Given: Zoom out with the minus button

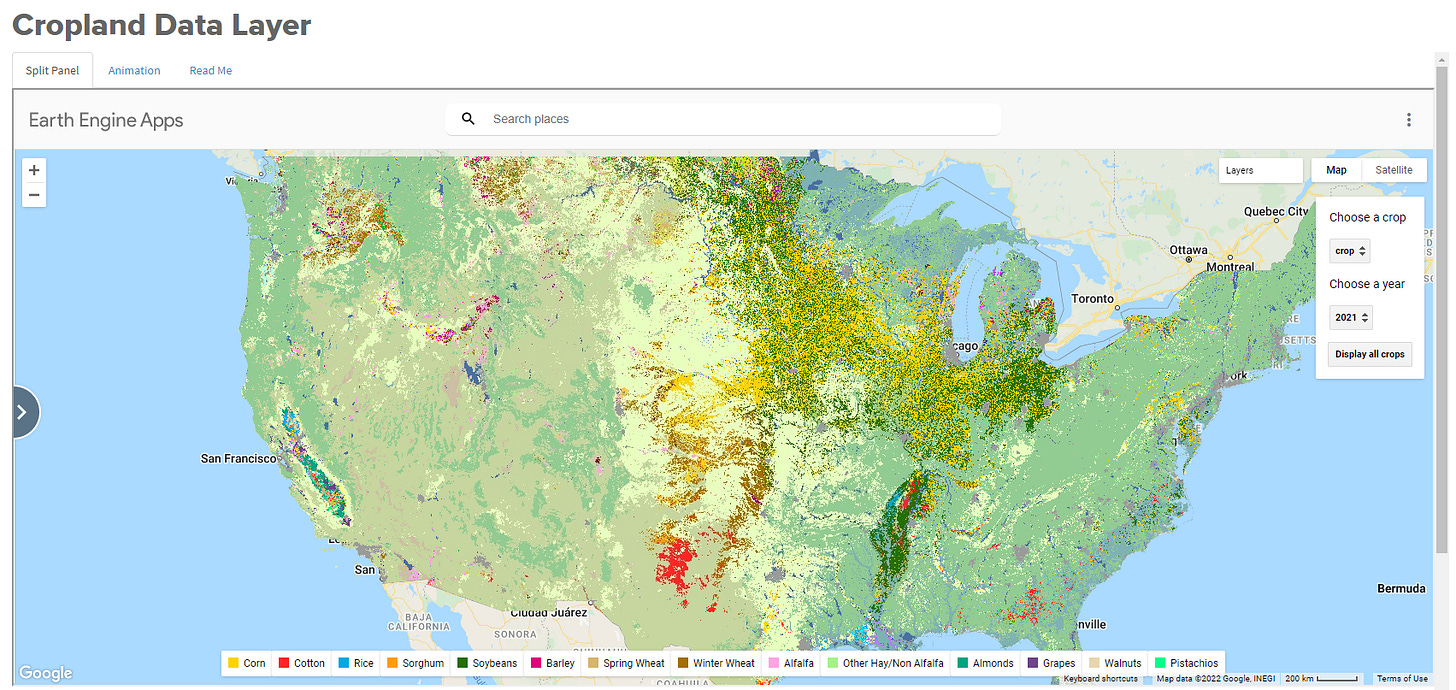Looking at the screenshot, I should coord(34,195).
